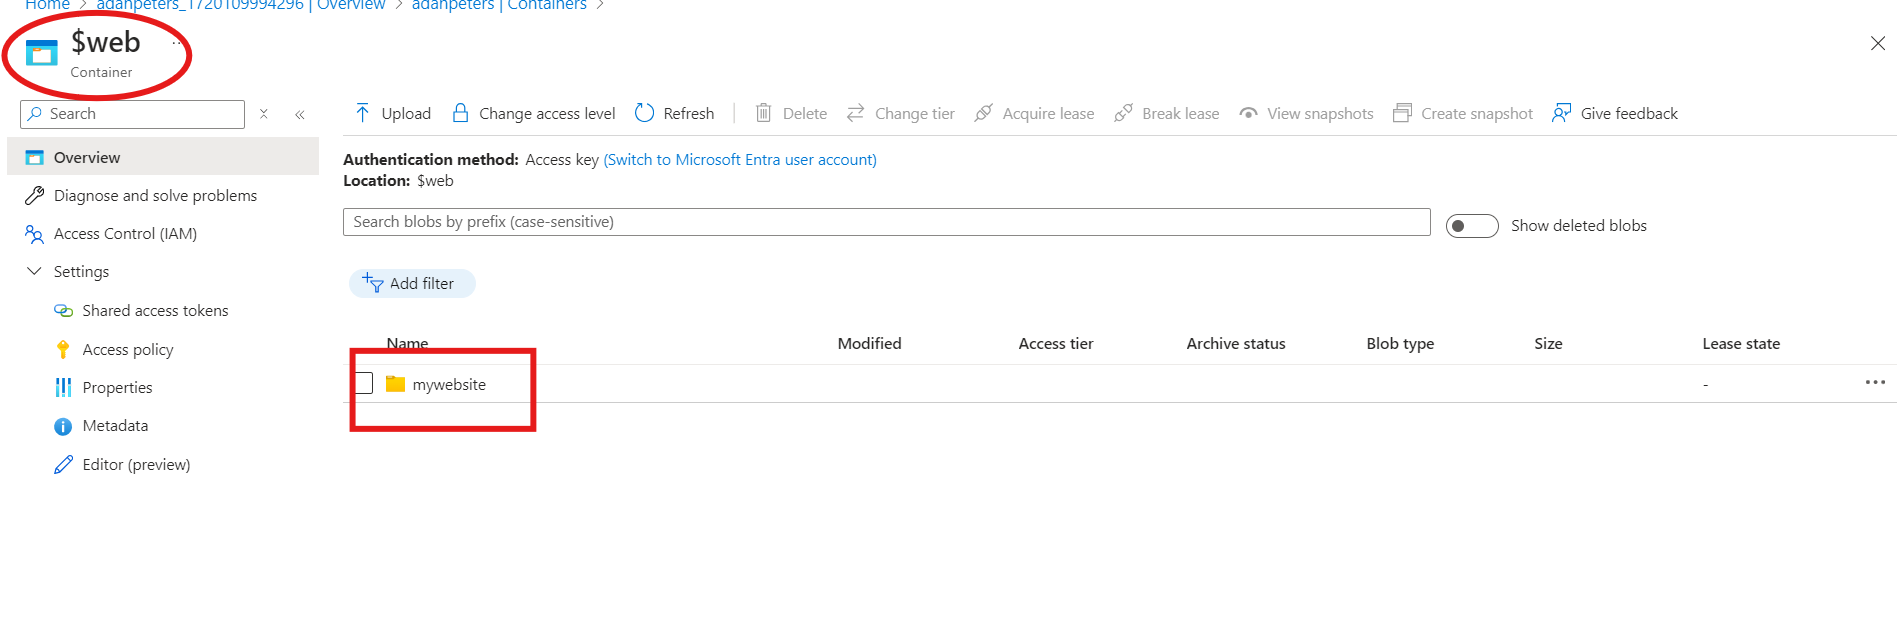This screenshot has height=640, width=1904.
Task: Click the Create snapshot icon
Action: tap(1402, 113)
